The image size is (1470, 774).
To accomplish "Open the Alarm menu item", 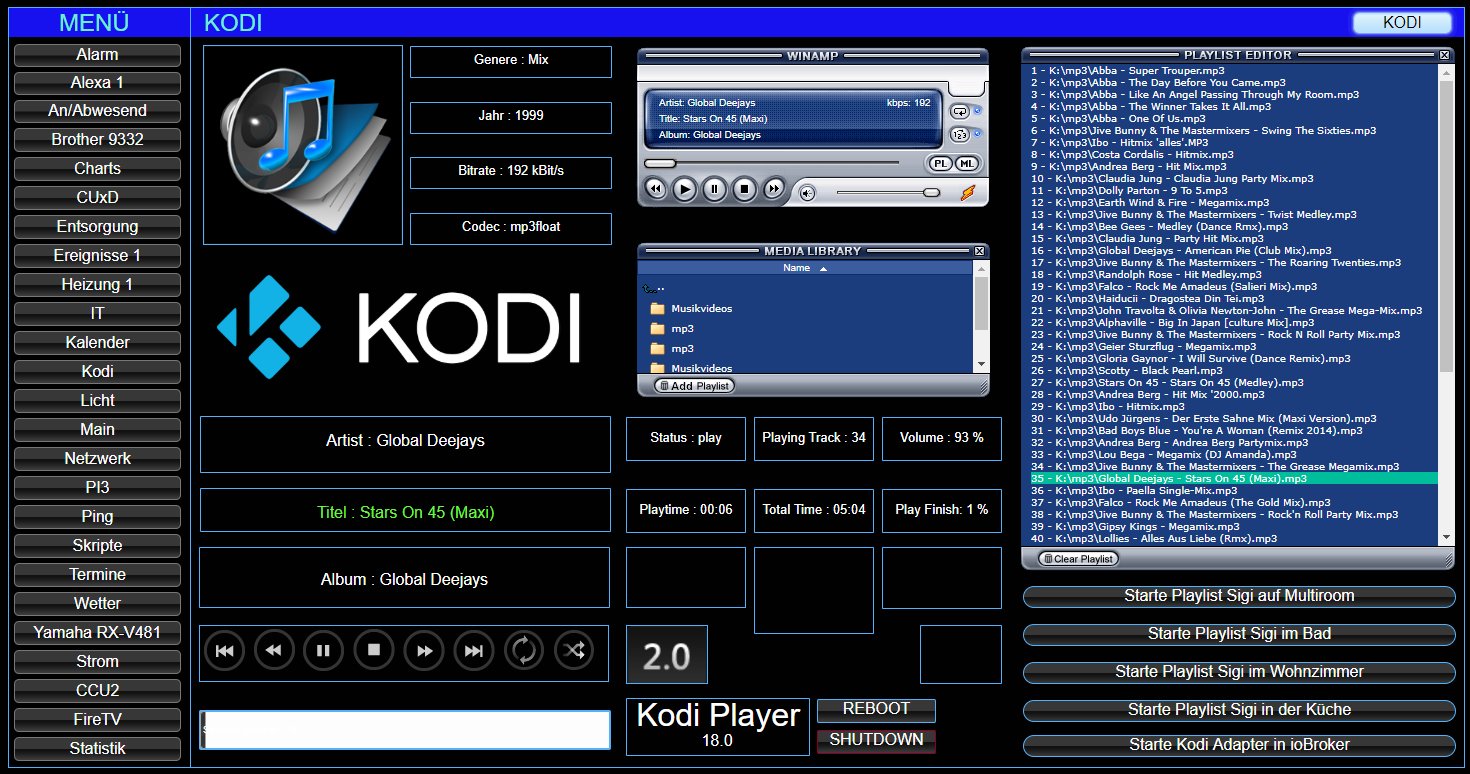I will point(97,55).
